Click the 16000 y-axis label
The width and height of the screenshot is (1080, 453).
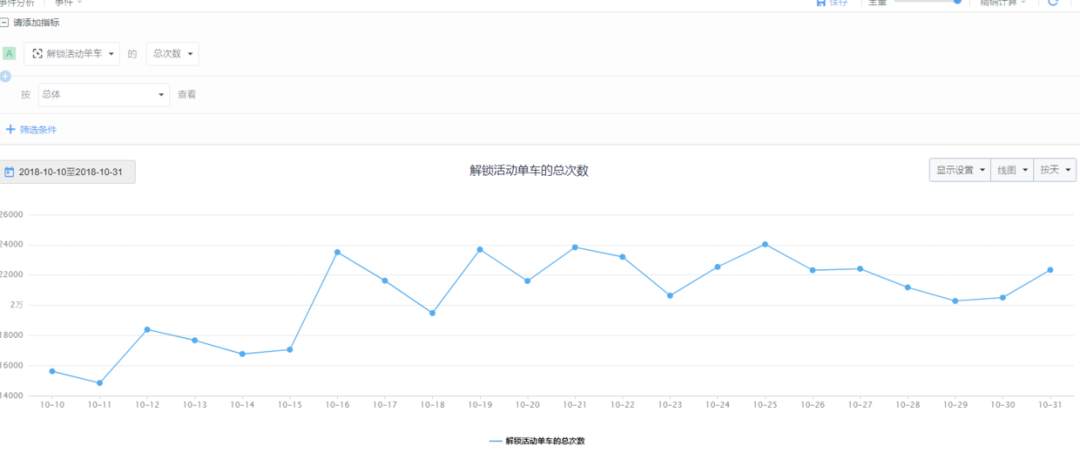[10, 366]
